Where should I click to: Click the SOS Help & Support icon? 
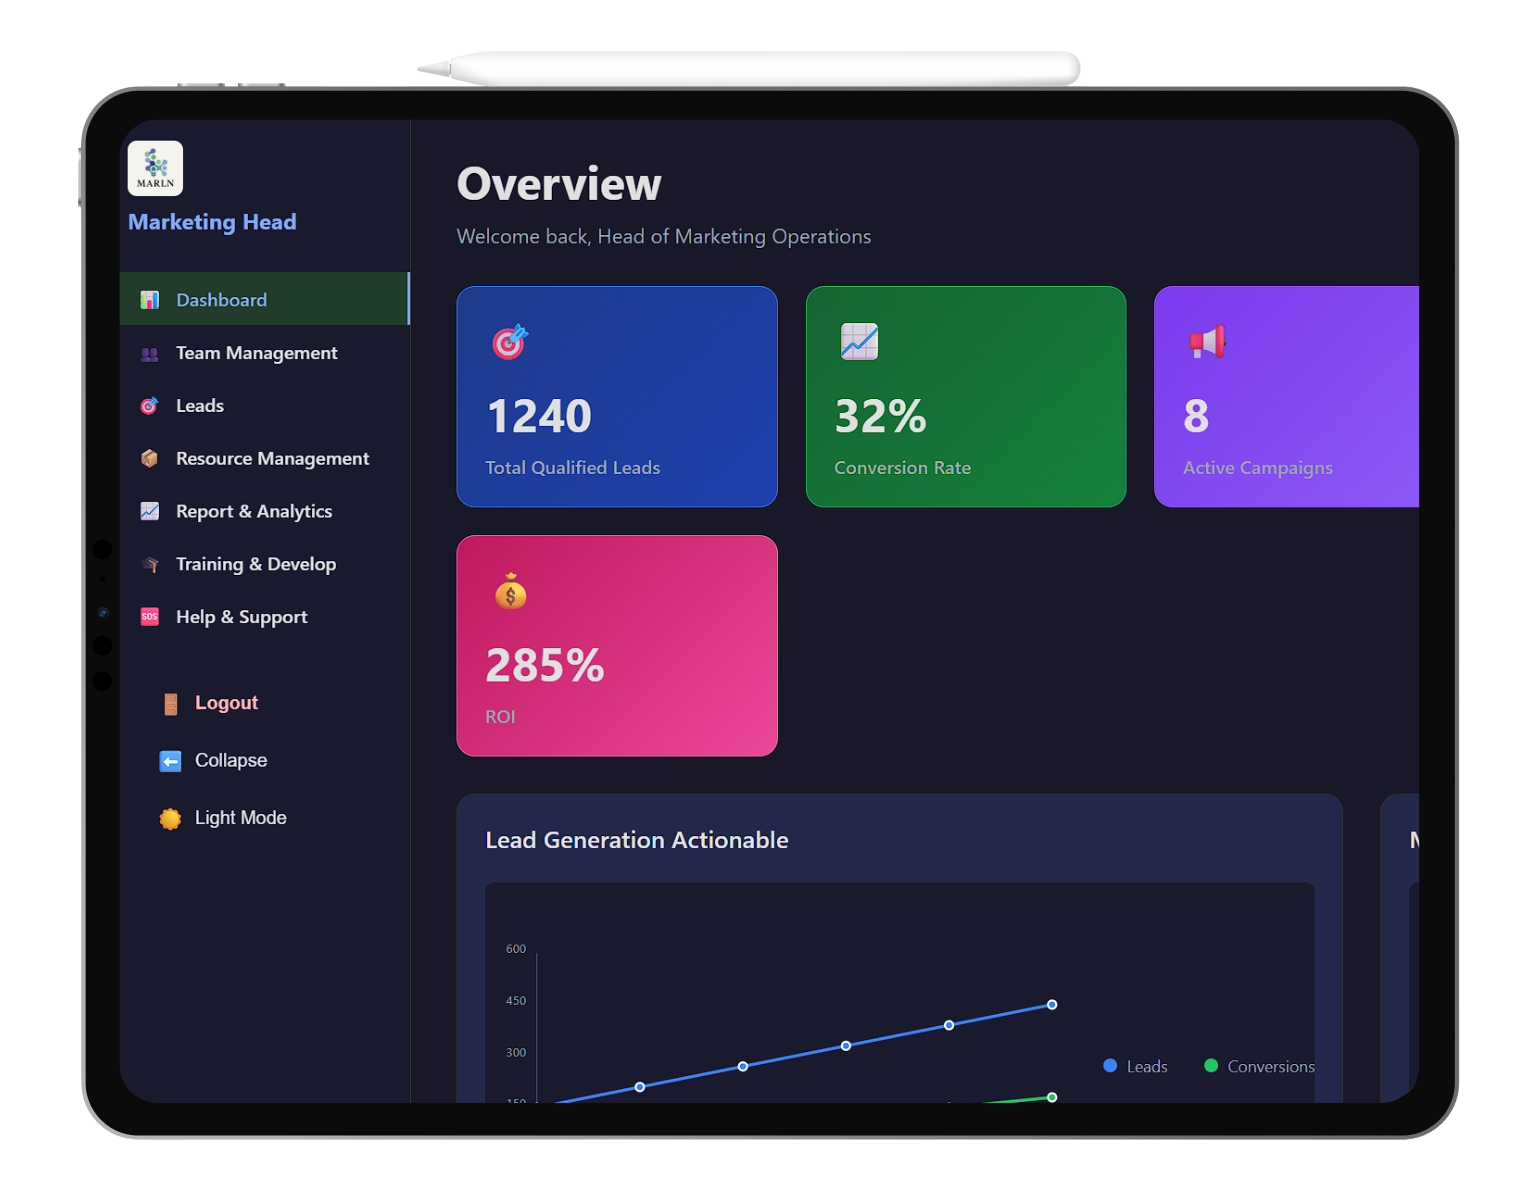pyautogui.click(x=149, y=617)
